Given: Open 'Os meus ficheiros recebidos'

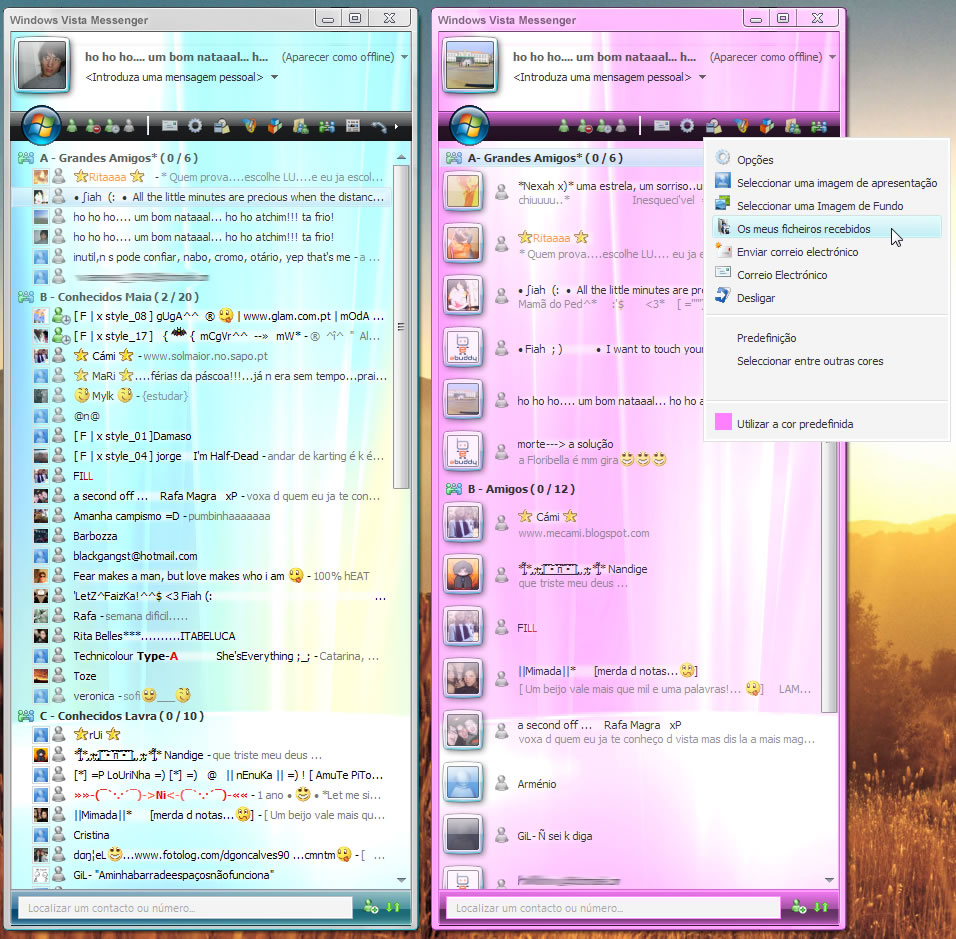Looking at the screenshot, I should click(x=826, y=229).
